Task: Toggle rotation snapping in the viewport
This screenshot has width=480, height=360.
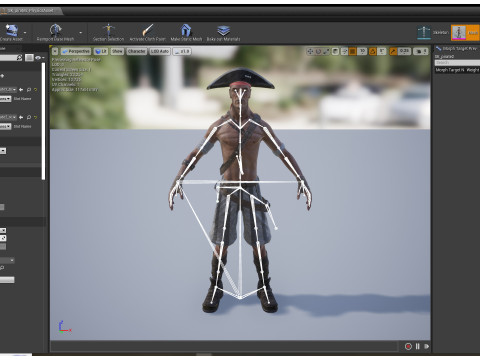Action: coord(372,51)
